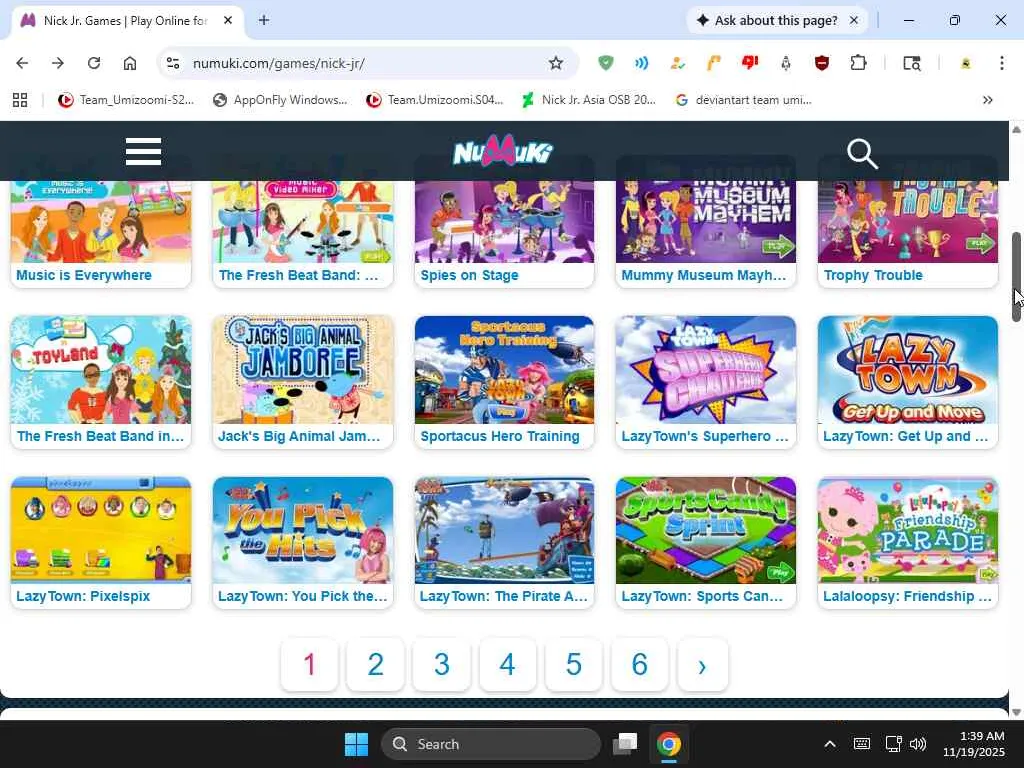Open clock showing 1:39 AM
The width and height of the screenshot is (1024, 768).
click(974, 744)
